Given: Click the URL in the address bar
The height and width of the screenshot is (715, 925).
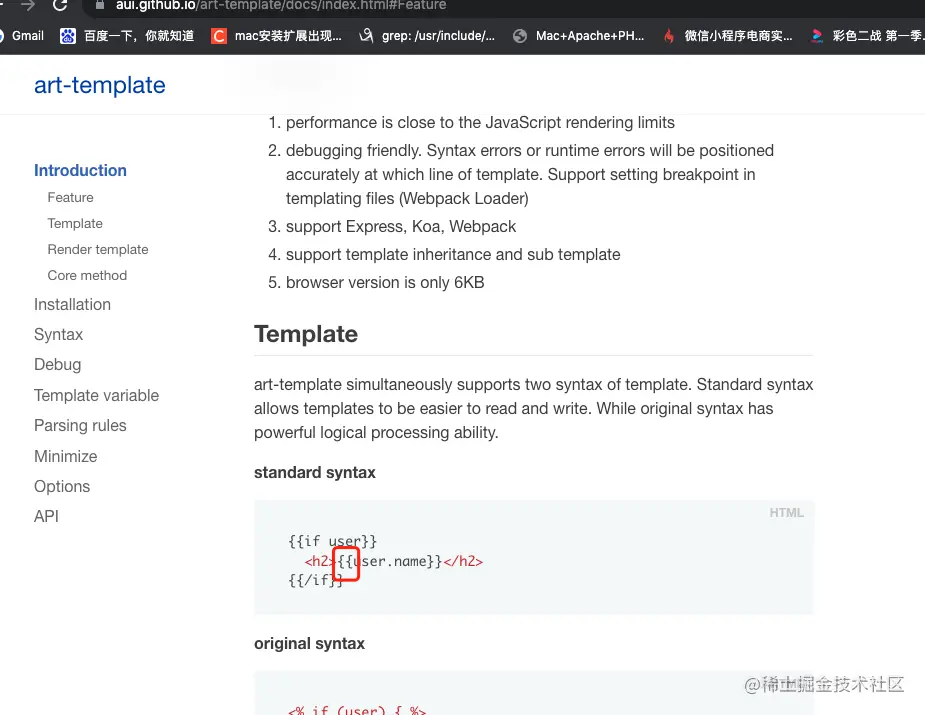Looking at the screenshot, I should tap(280, 5).
